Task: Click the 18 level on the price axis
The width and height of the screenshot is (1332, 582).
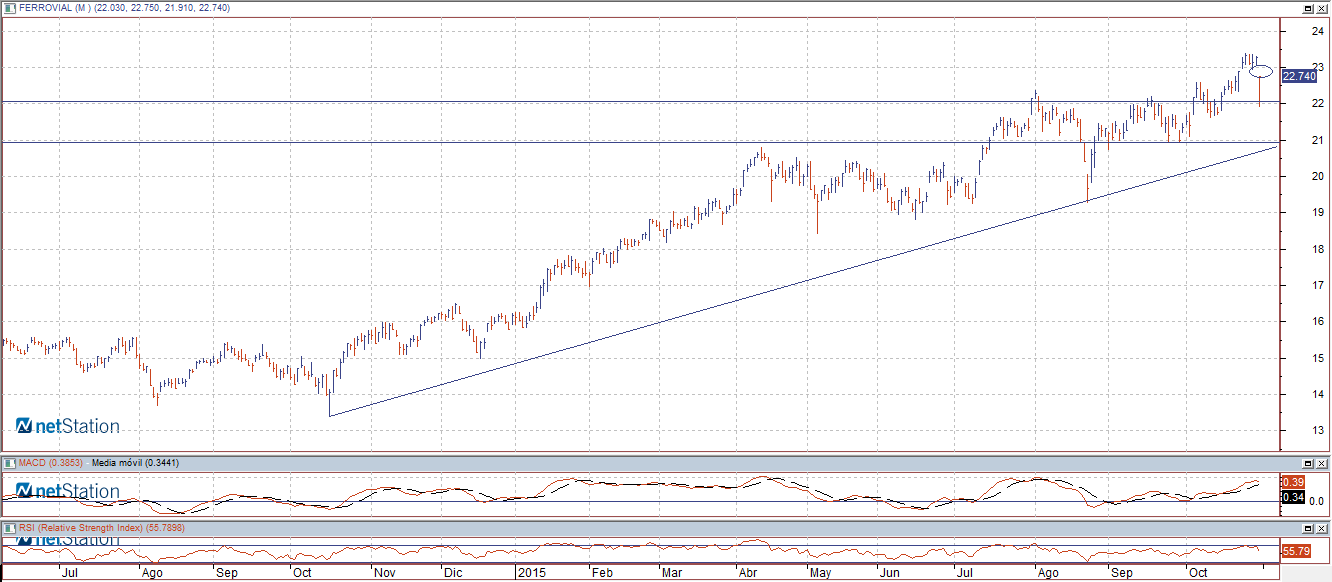Action: click(1319, 249)
